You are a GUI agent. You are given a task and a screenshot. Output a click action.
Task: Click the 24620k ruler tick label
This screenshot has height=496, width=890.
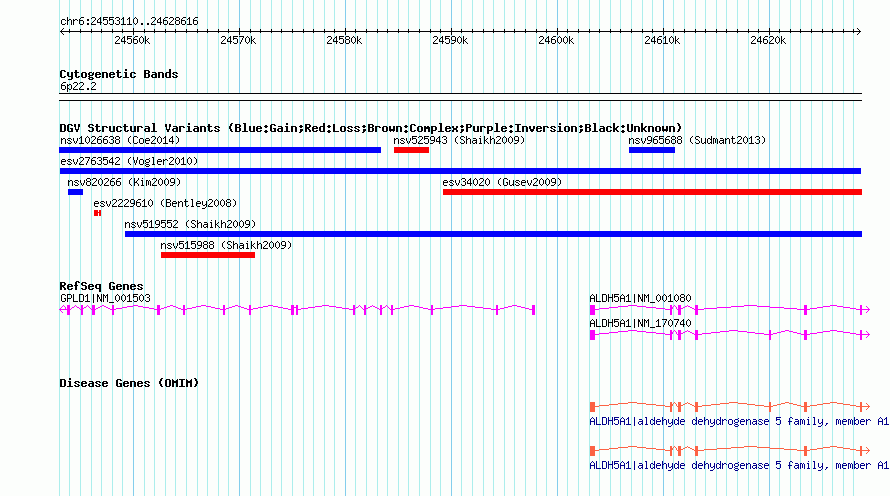768,40
